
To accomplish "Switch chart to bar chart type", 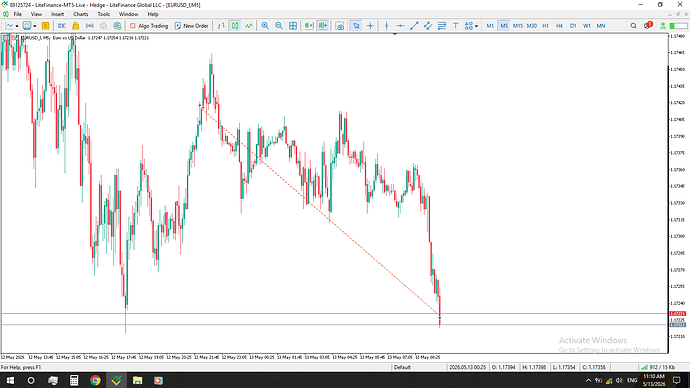I will coord(221,26).
